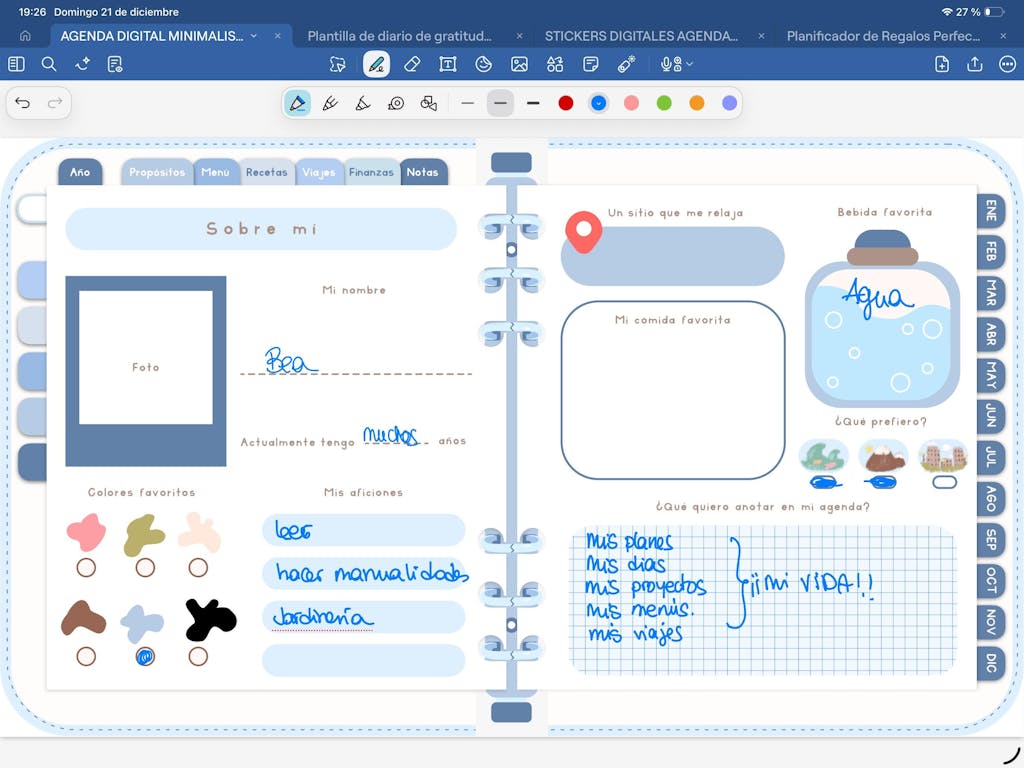Image resolution: width=1024 pixels, height=768 pixels.
Task: Expand the microphone recording dropdown
Action: 677,64
